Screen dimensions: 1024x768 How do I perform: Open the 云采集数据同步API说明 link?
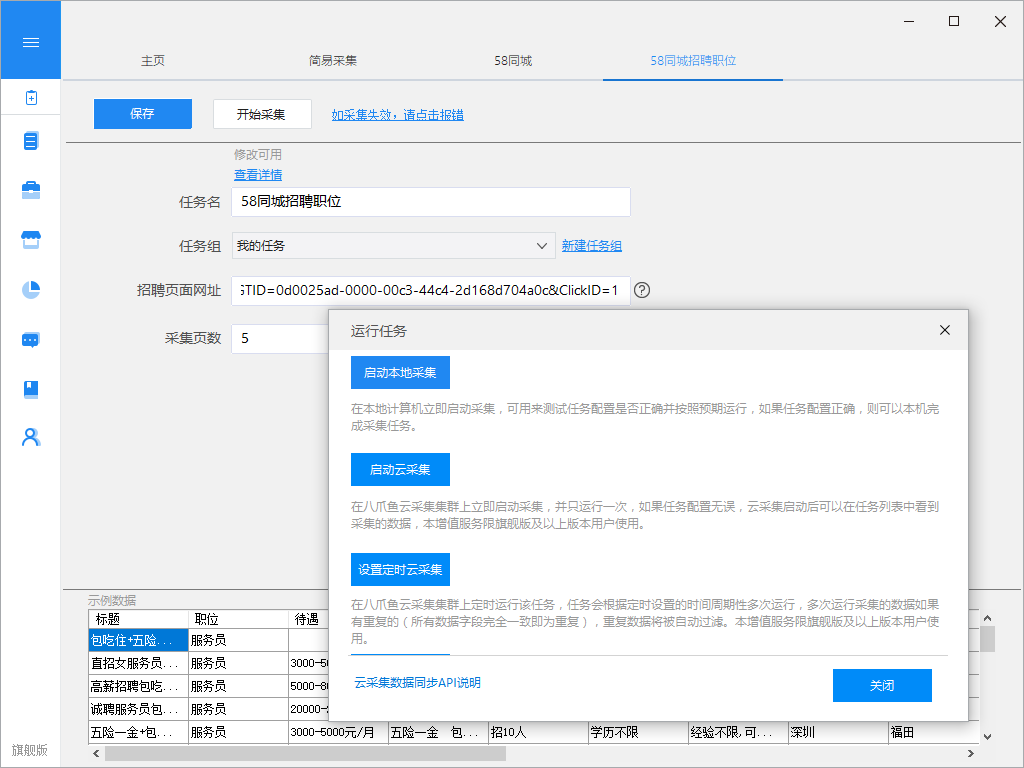(417, 682)
